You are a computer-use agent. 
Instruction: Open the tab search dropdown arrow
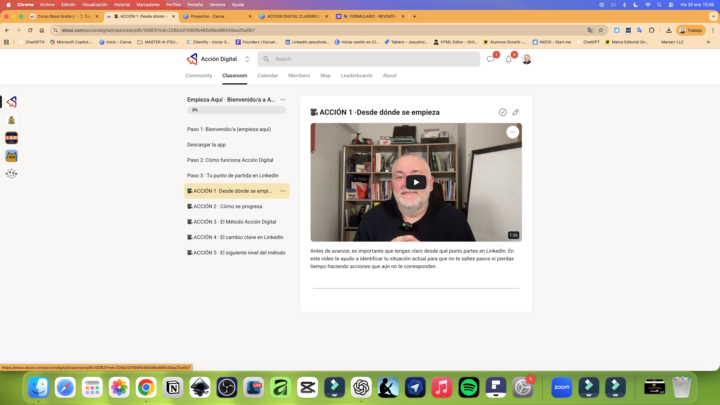click(713, 16)
